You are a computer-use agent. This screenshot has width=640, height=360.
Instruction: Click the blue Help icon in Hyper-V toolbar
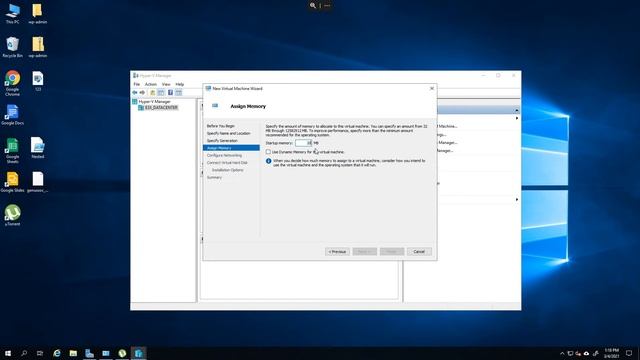(x=170, y=93)
